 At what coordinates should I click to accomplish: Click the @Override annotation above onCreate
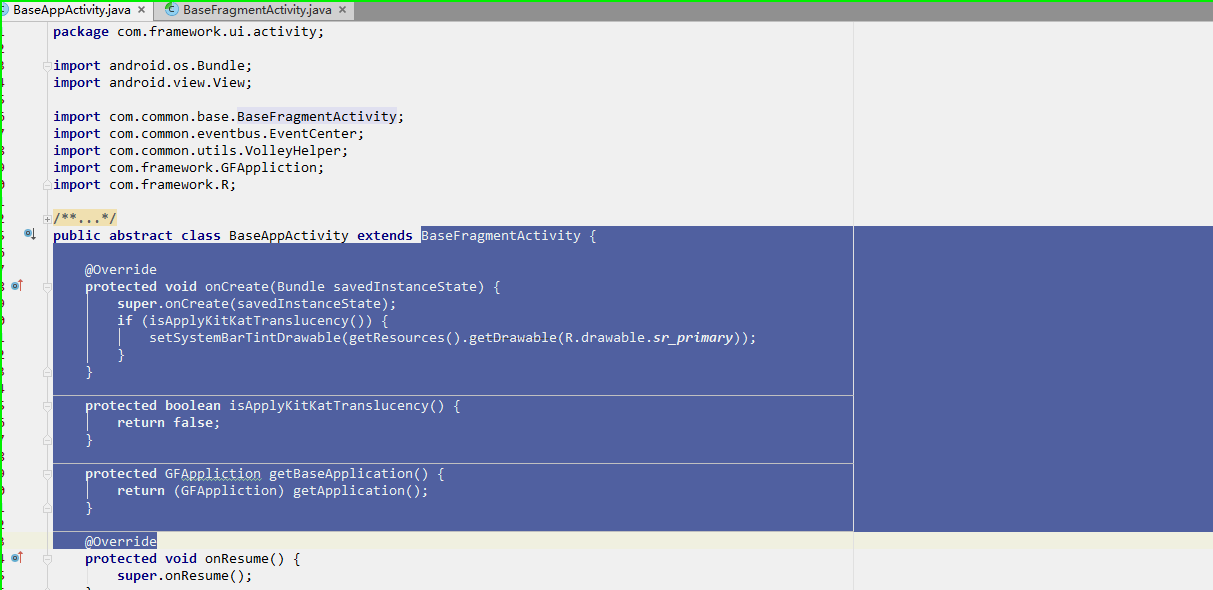point(121,269)
